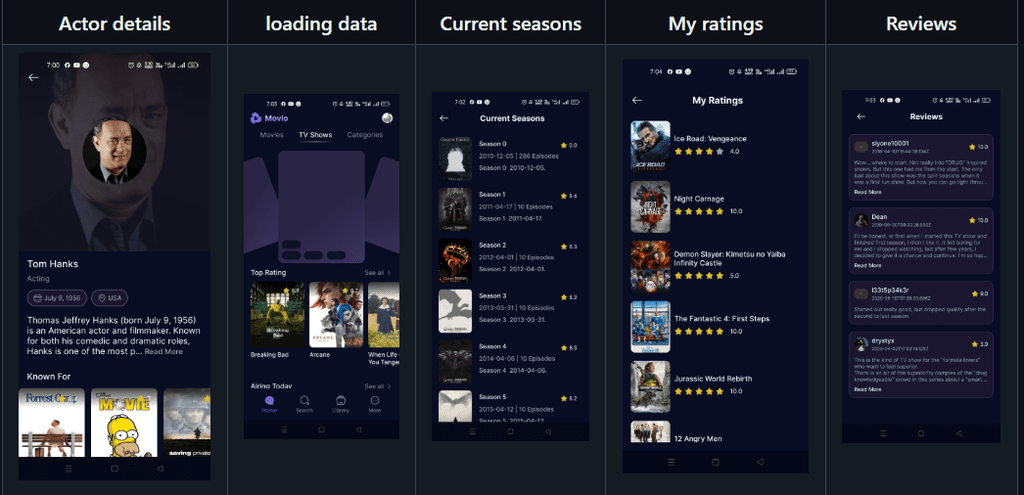Open the Breaking Bad poster
Viewport: 1024px width, 495px height.
(278, 315)
